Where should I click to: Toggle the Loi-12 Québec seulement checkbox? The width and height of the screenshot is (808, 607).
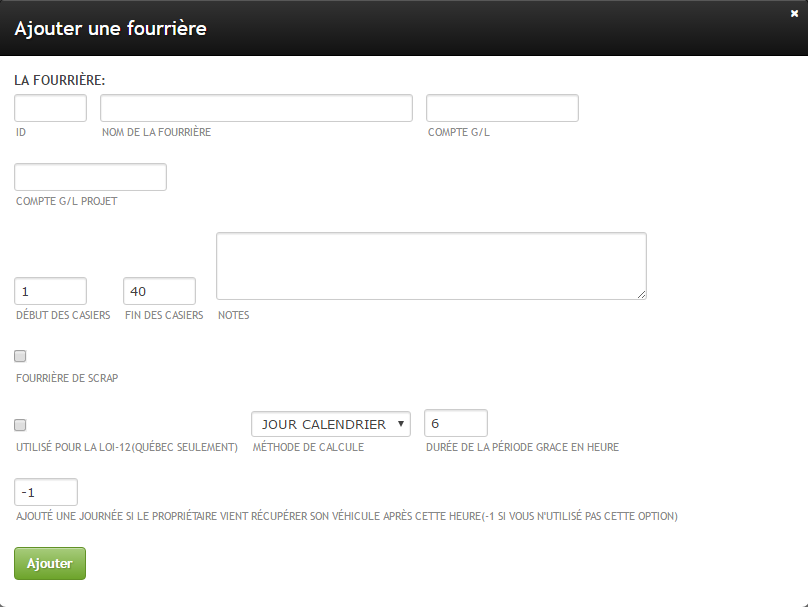(20, 425)
